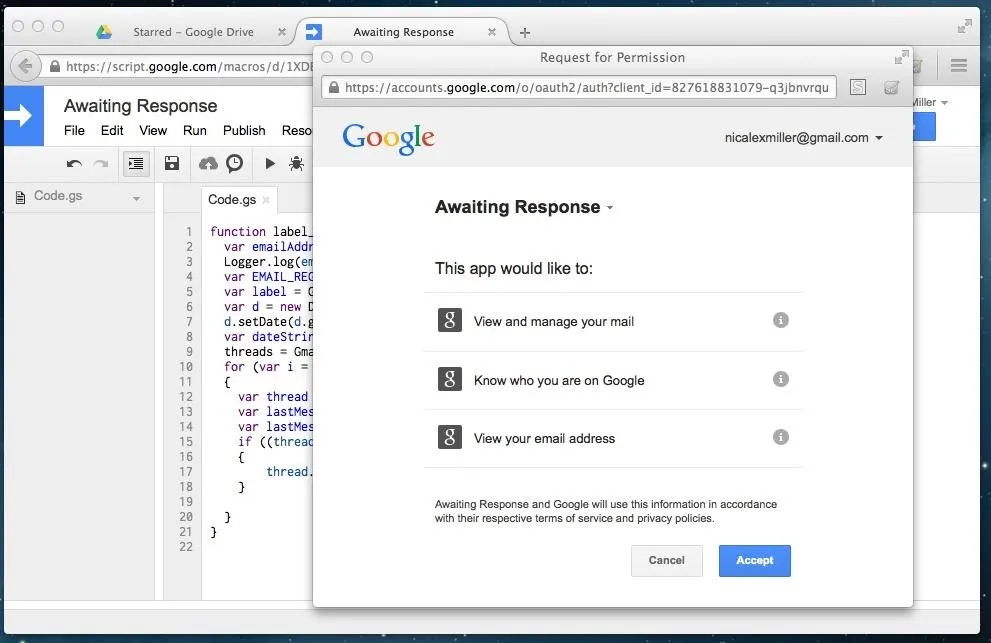991x643 pixels.
Task: Click the g icon beside Know who you are on Google
Action: (x=450, y=379)
